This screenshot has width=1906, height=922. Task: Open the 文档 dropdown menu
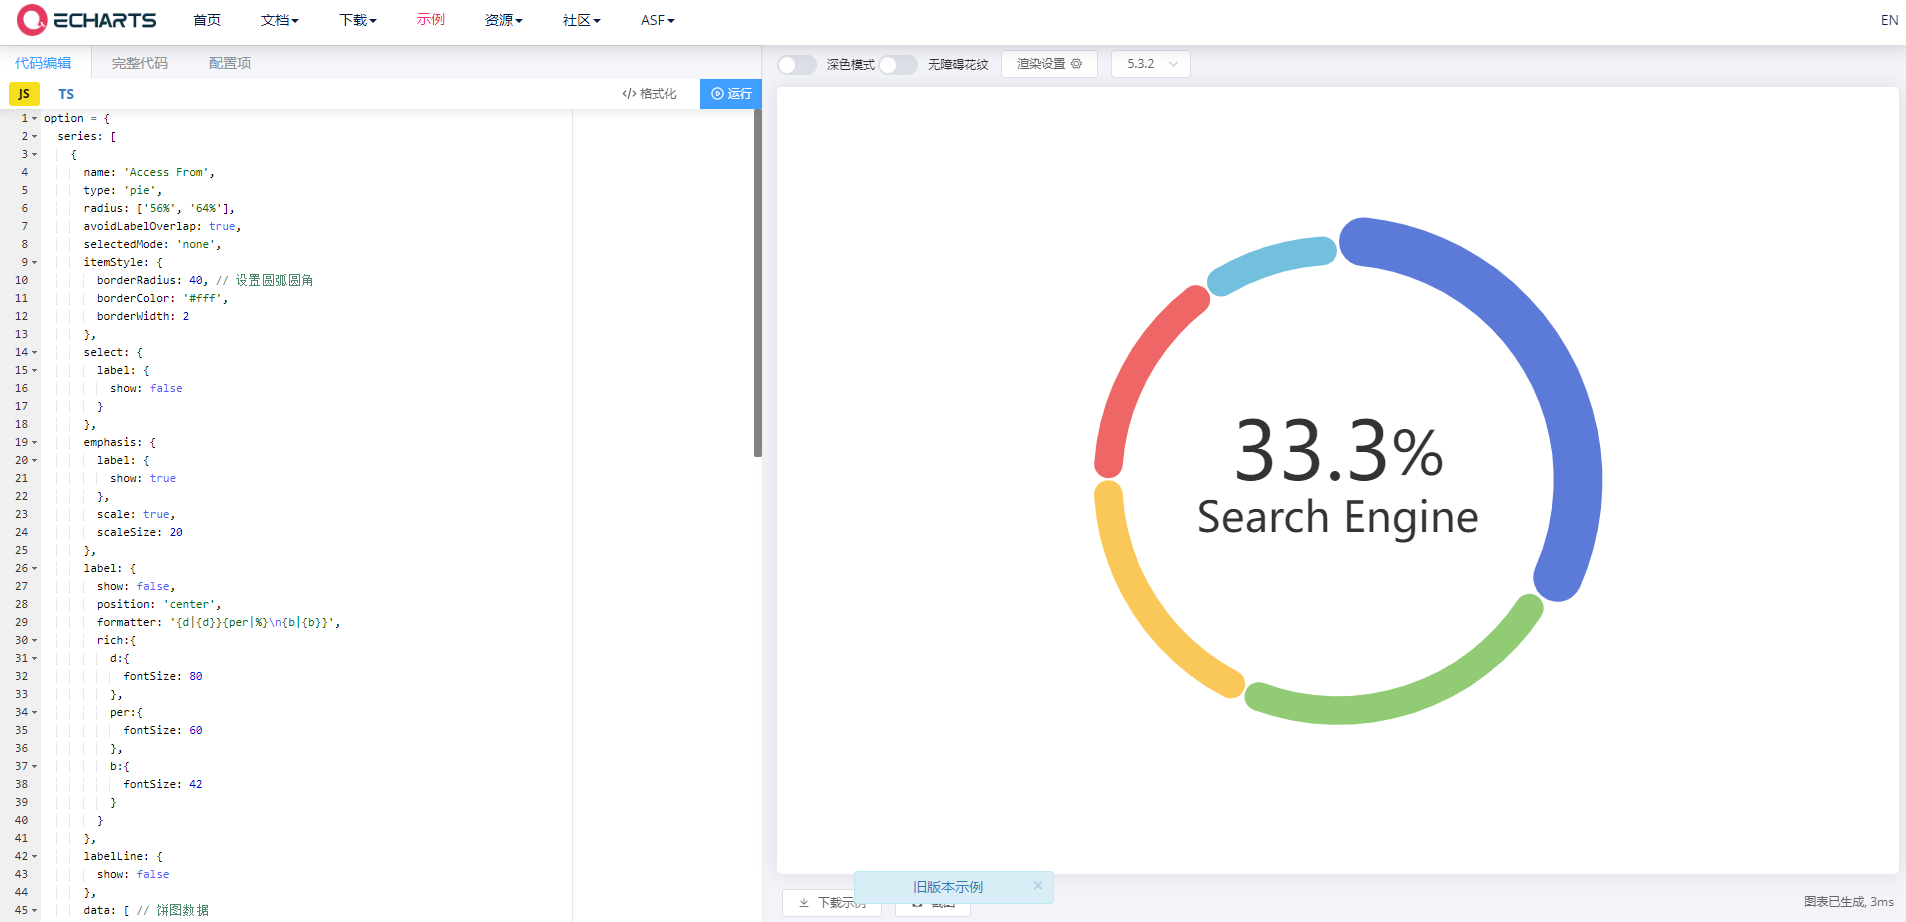(x=280, y=20)
